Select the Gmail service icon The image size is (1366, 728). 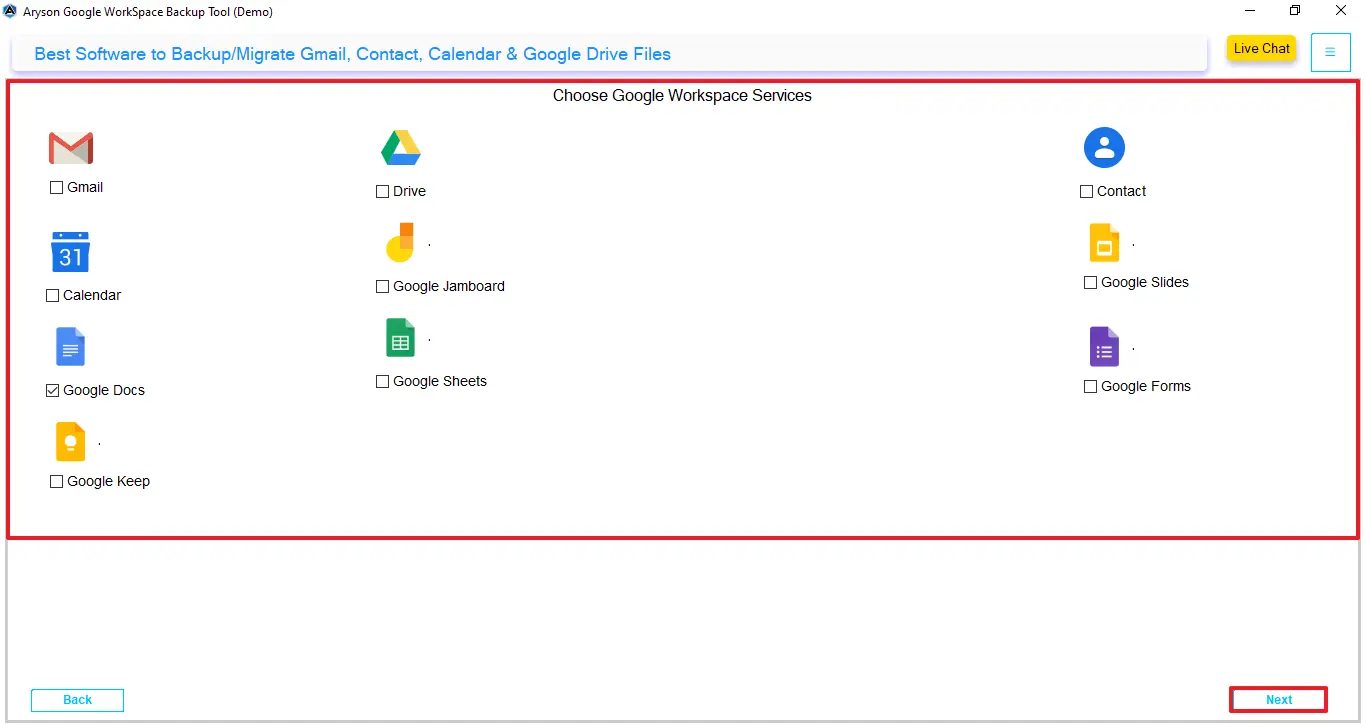[71, 147]
